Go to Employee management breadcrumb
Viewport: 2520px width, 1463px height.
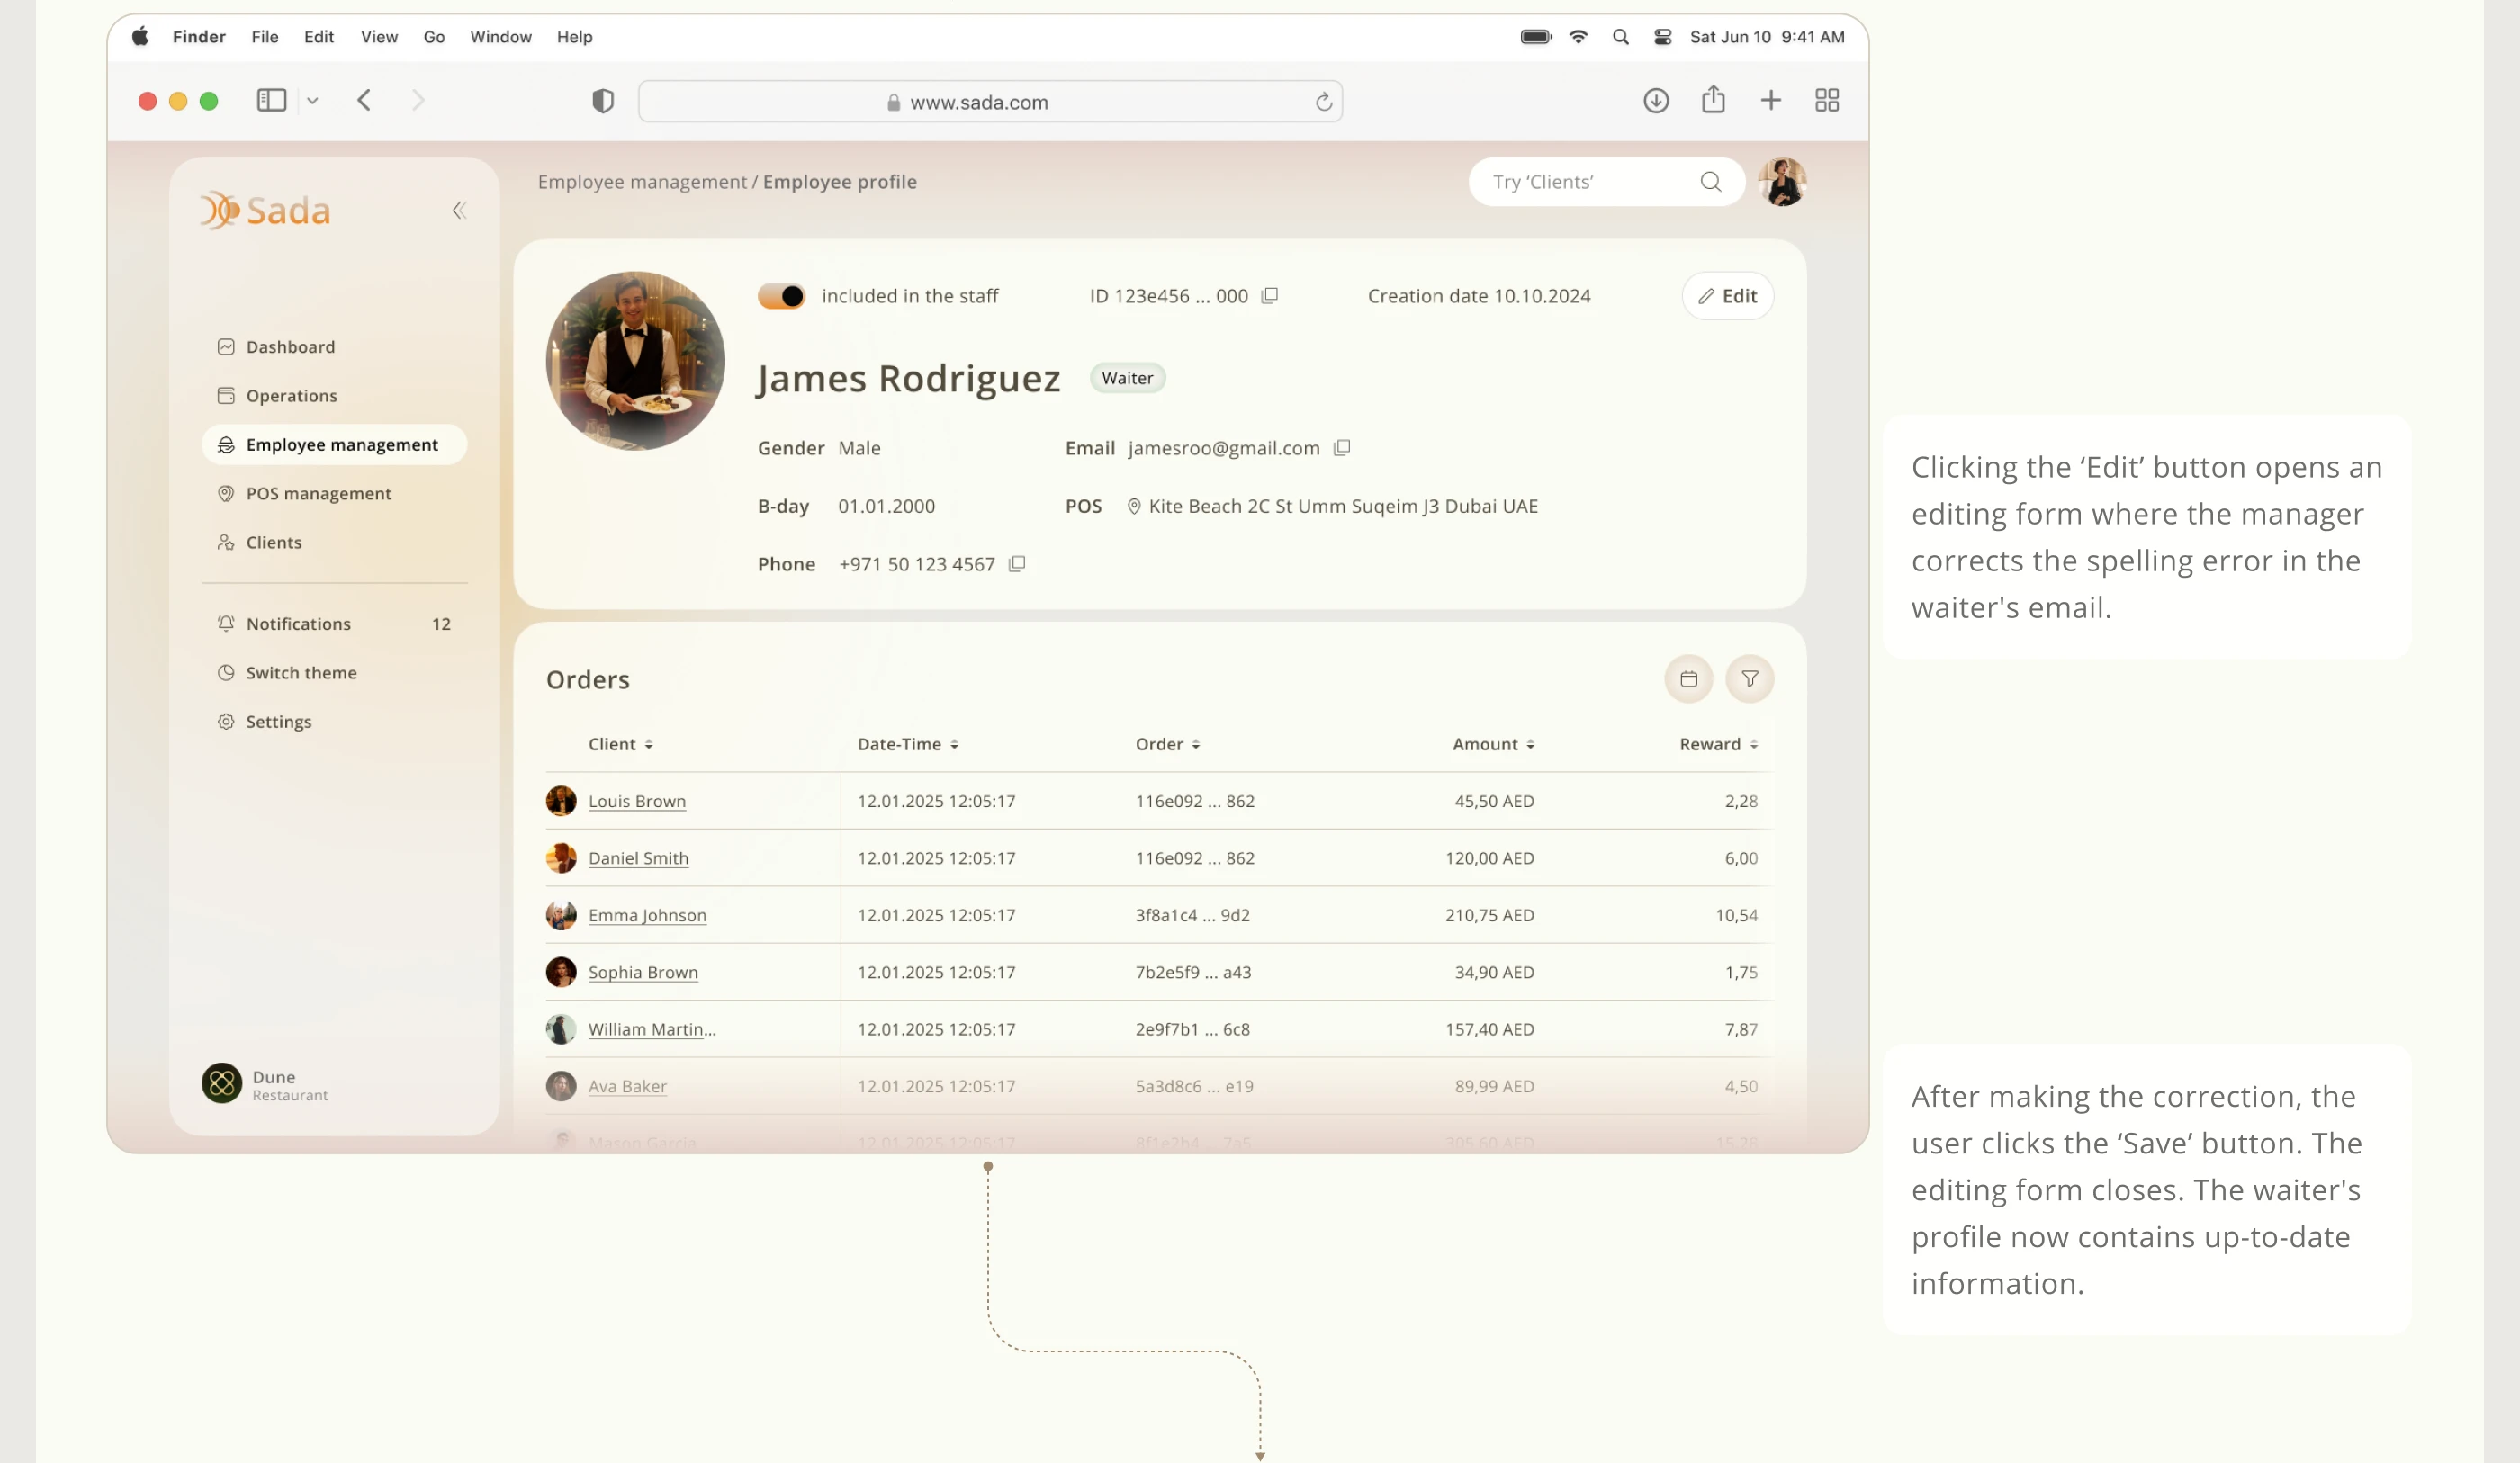click(642, 182)
